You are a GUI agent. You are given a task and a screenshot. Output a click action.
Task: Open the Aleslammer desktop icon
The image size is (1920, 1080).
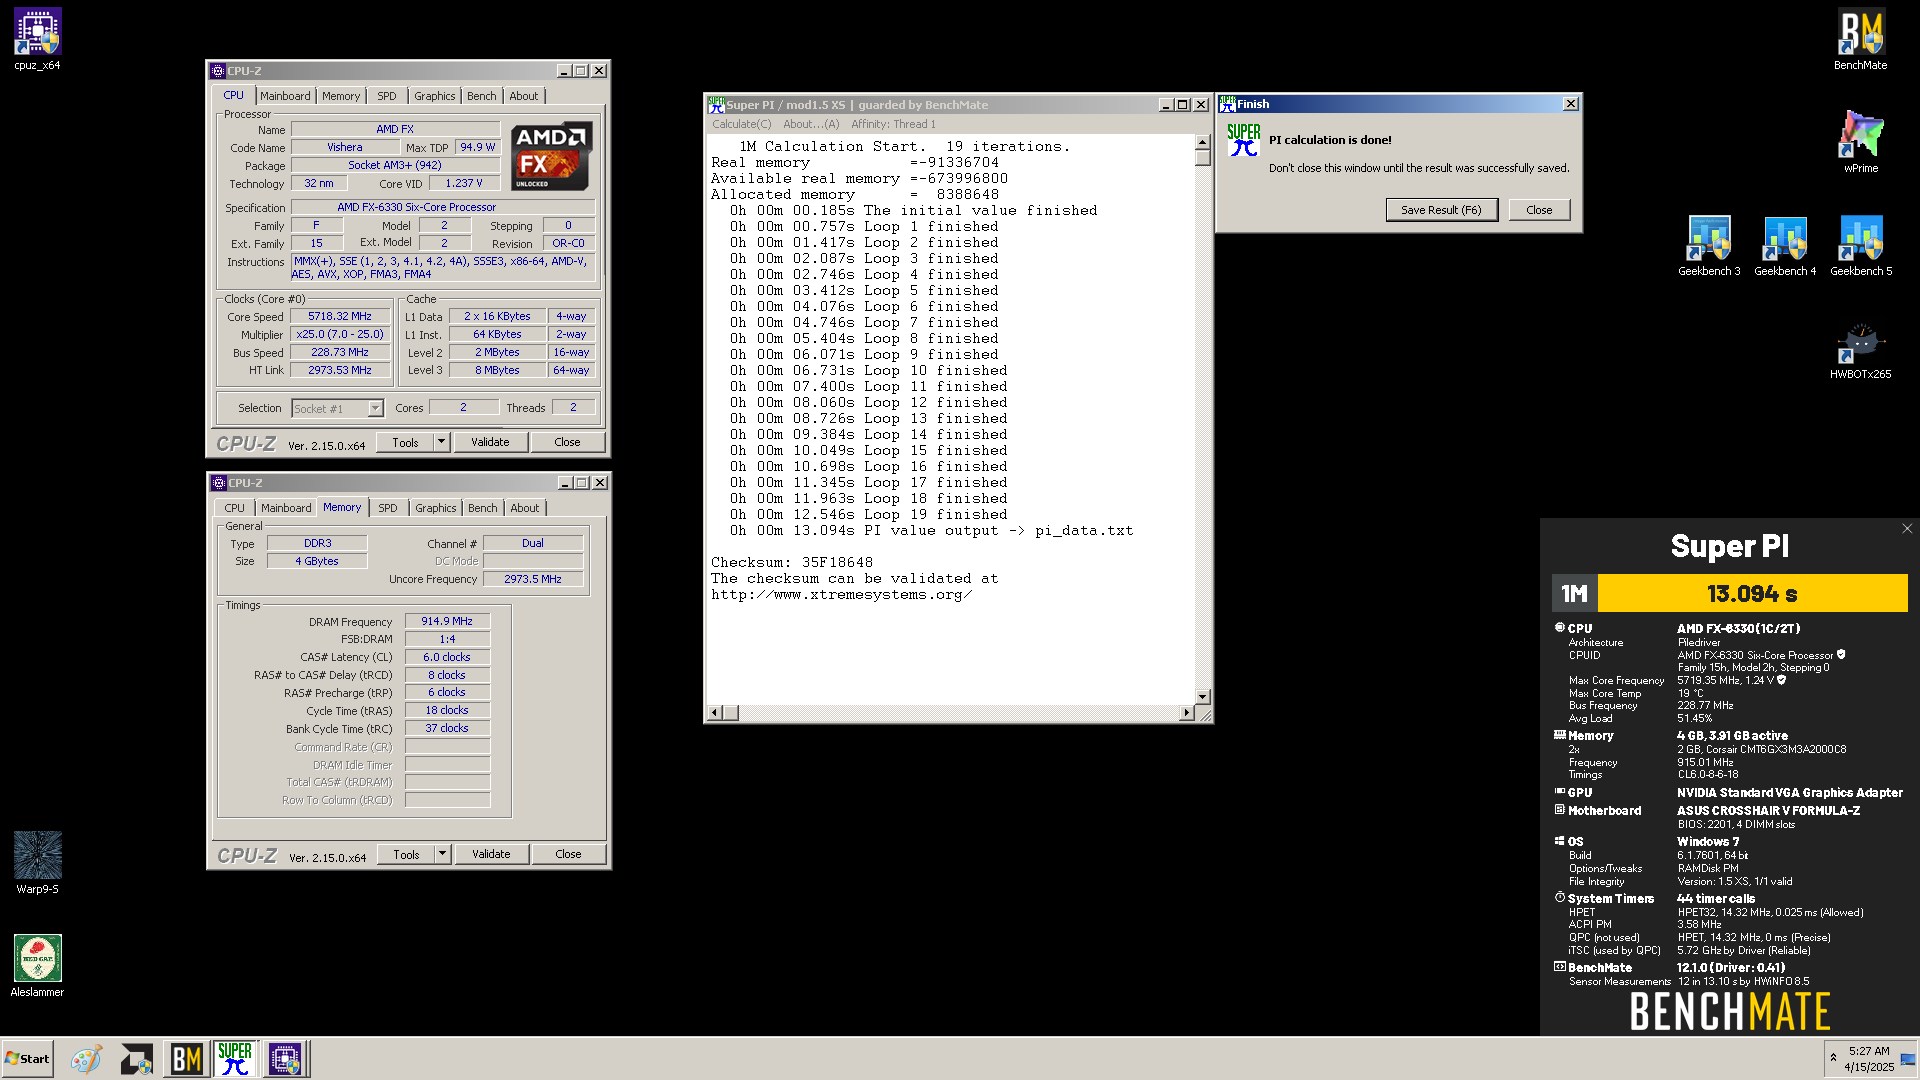pos(37,965)
